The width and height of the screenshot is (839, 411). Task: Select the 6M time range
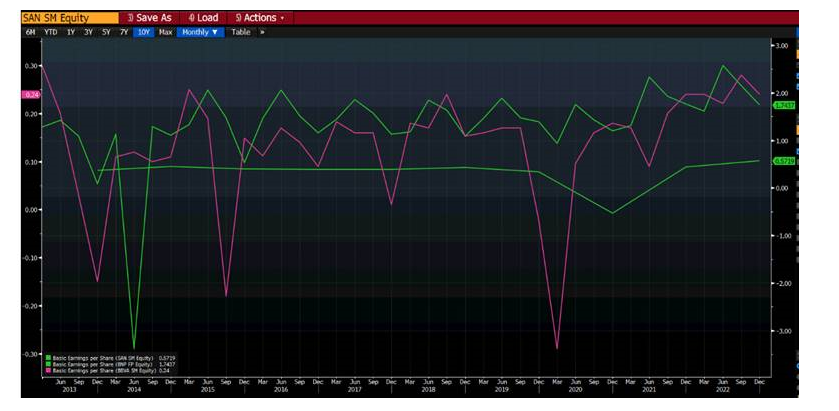pyautogui.click(x=32, y=32)
